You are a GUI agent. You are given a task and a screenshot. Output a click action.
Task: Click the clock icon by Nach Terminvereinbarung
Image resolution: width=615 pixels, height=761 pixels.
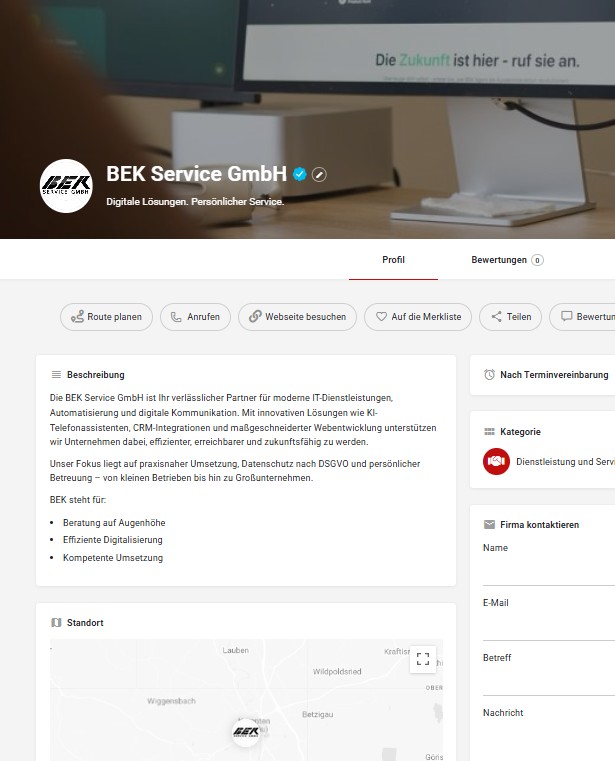click(x=489, y=375)
